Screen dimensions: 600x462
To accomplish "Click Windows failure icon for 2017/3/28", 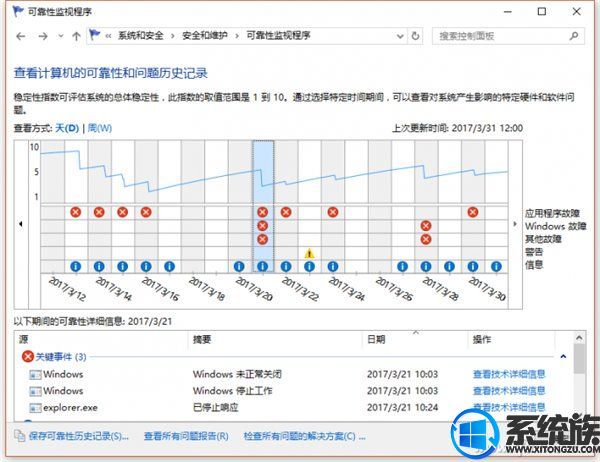I will click(x=426, y=226).
